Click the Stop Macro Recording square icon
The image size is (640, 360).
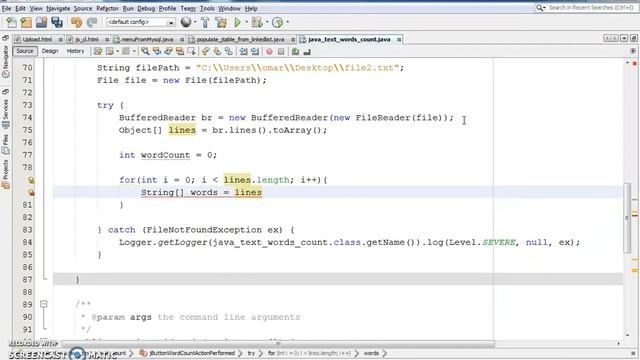pos(281,51)
